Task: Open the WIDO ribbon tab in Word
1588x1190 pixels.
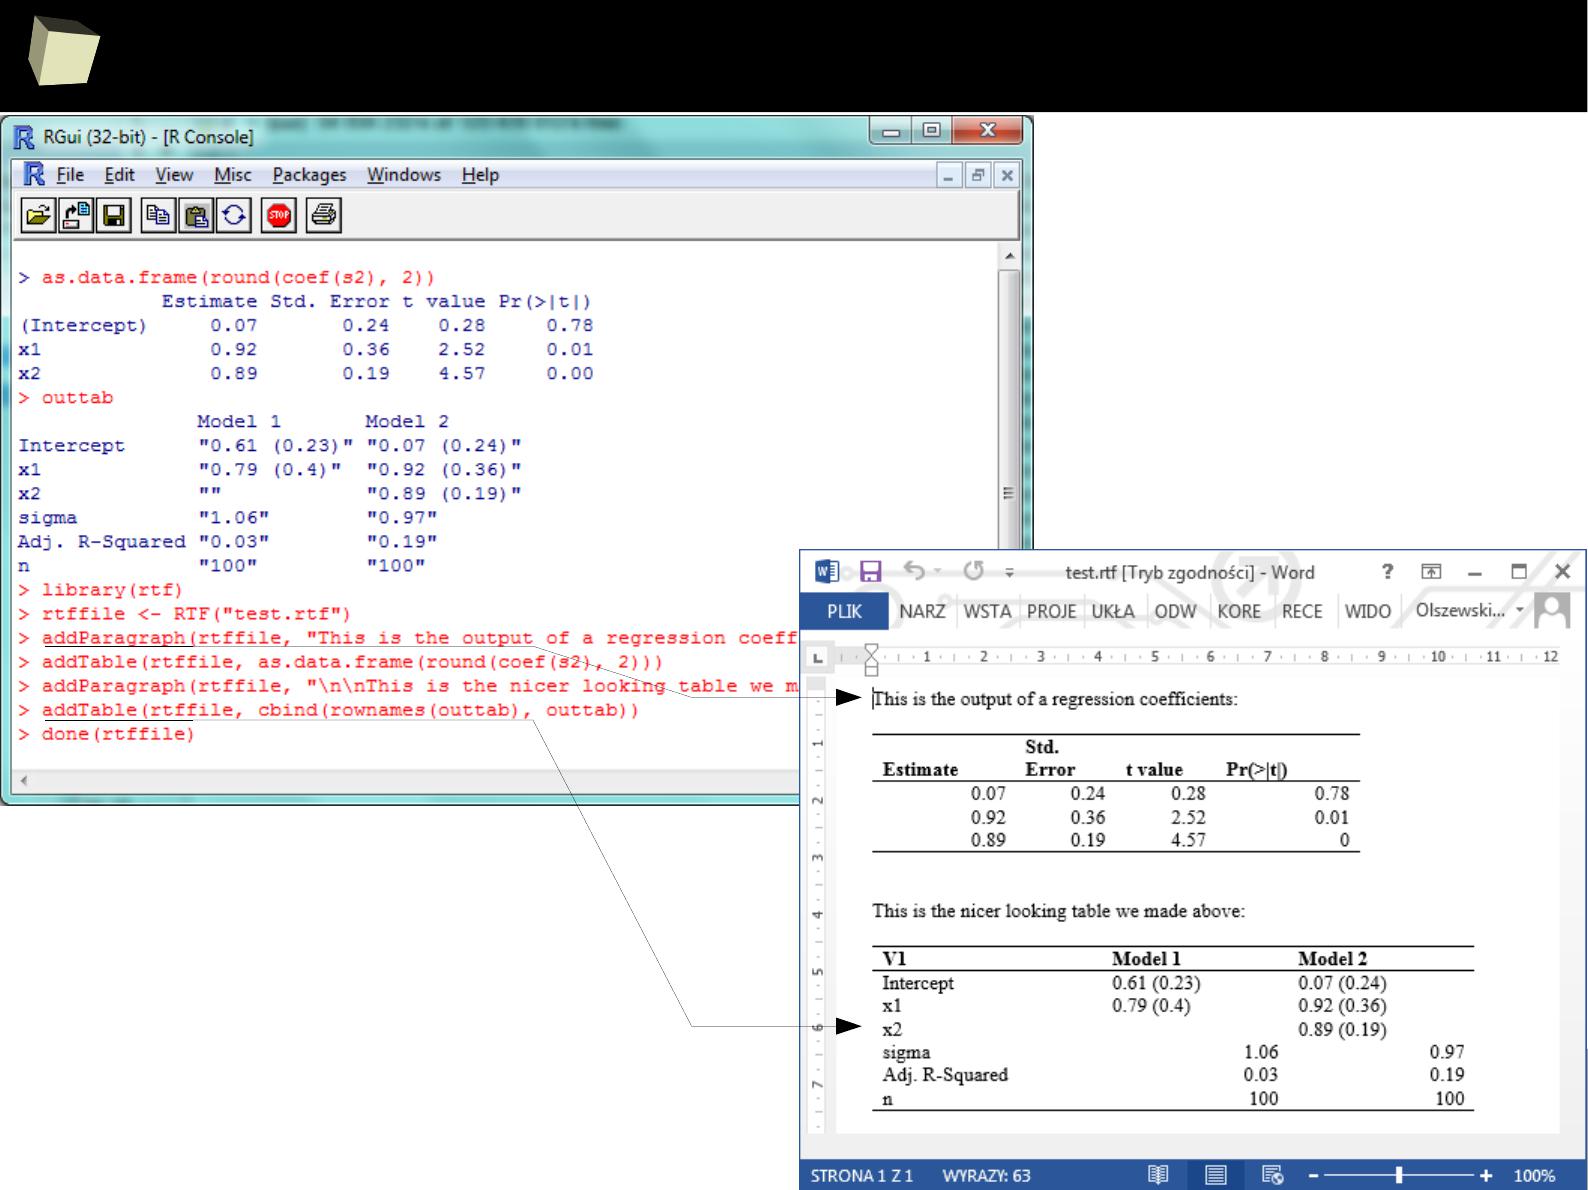Action: point(1367,611)
